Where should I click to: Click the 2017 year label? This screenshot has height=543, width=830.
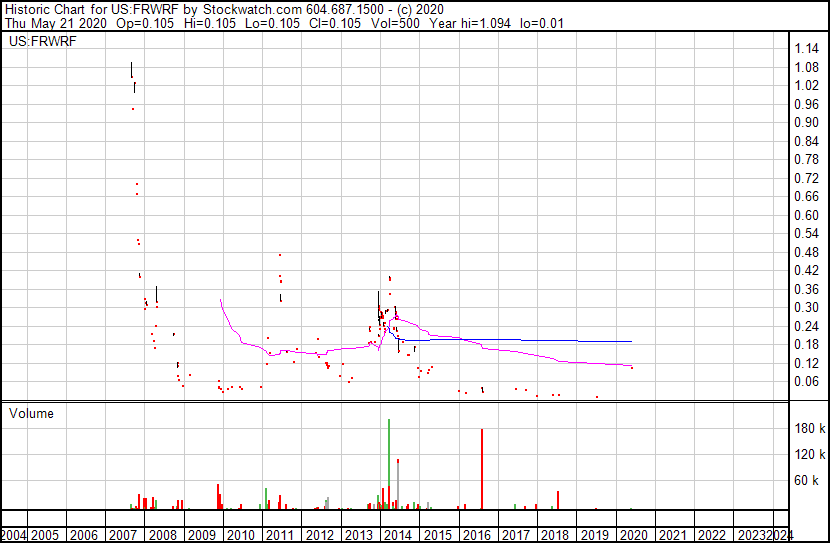click(516, 535)
